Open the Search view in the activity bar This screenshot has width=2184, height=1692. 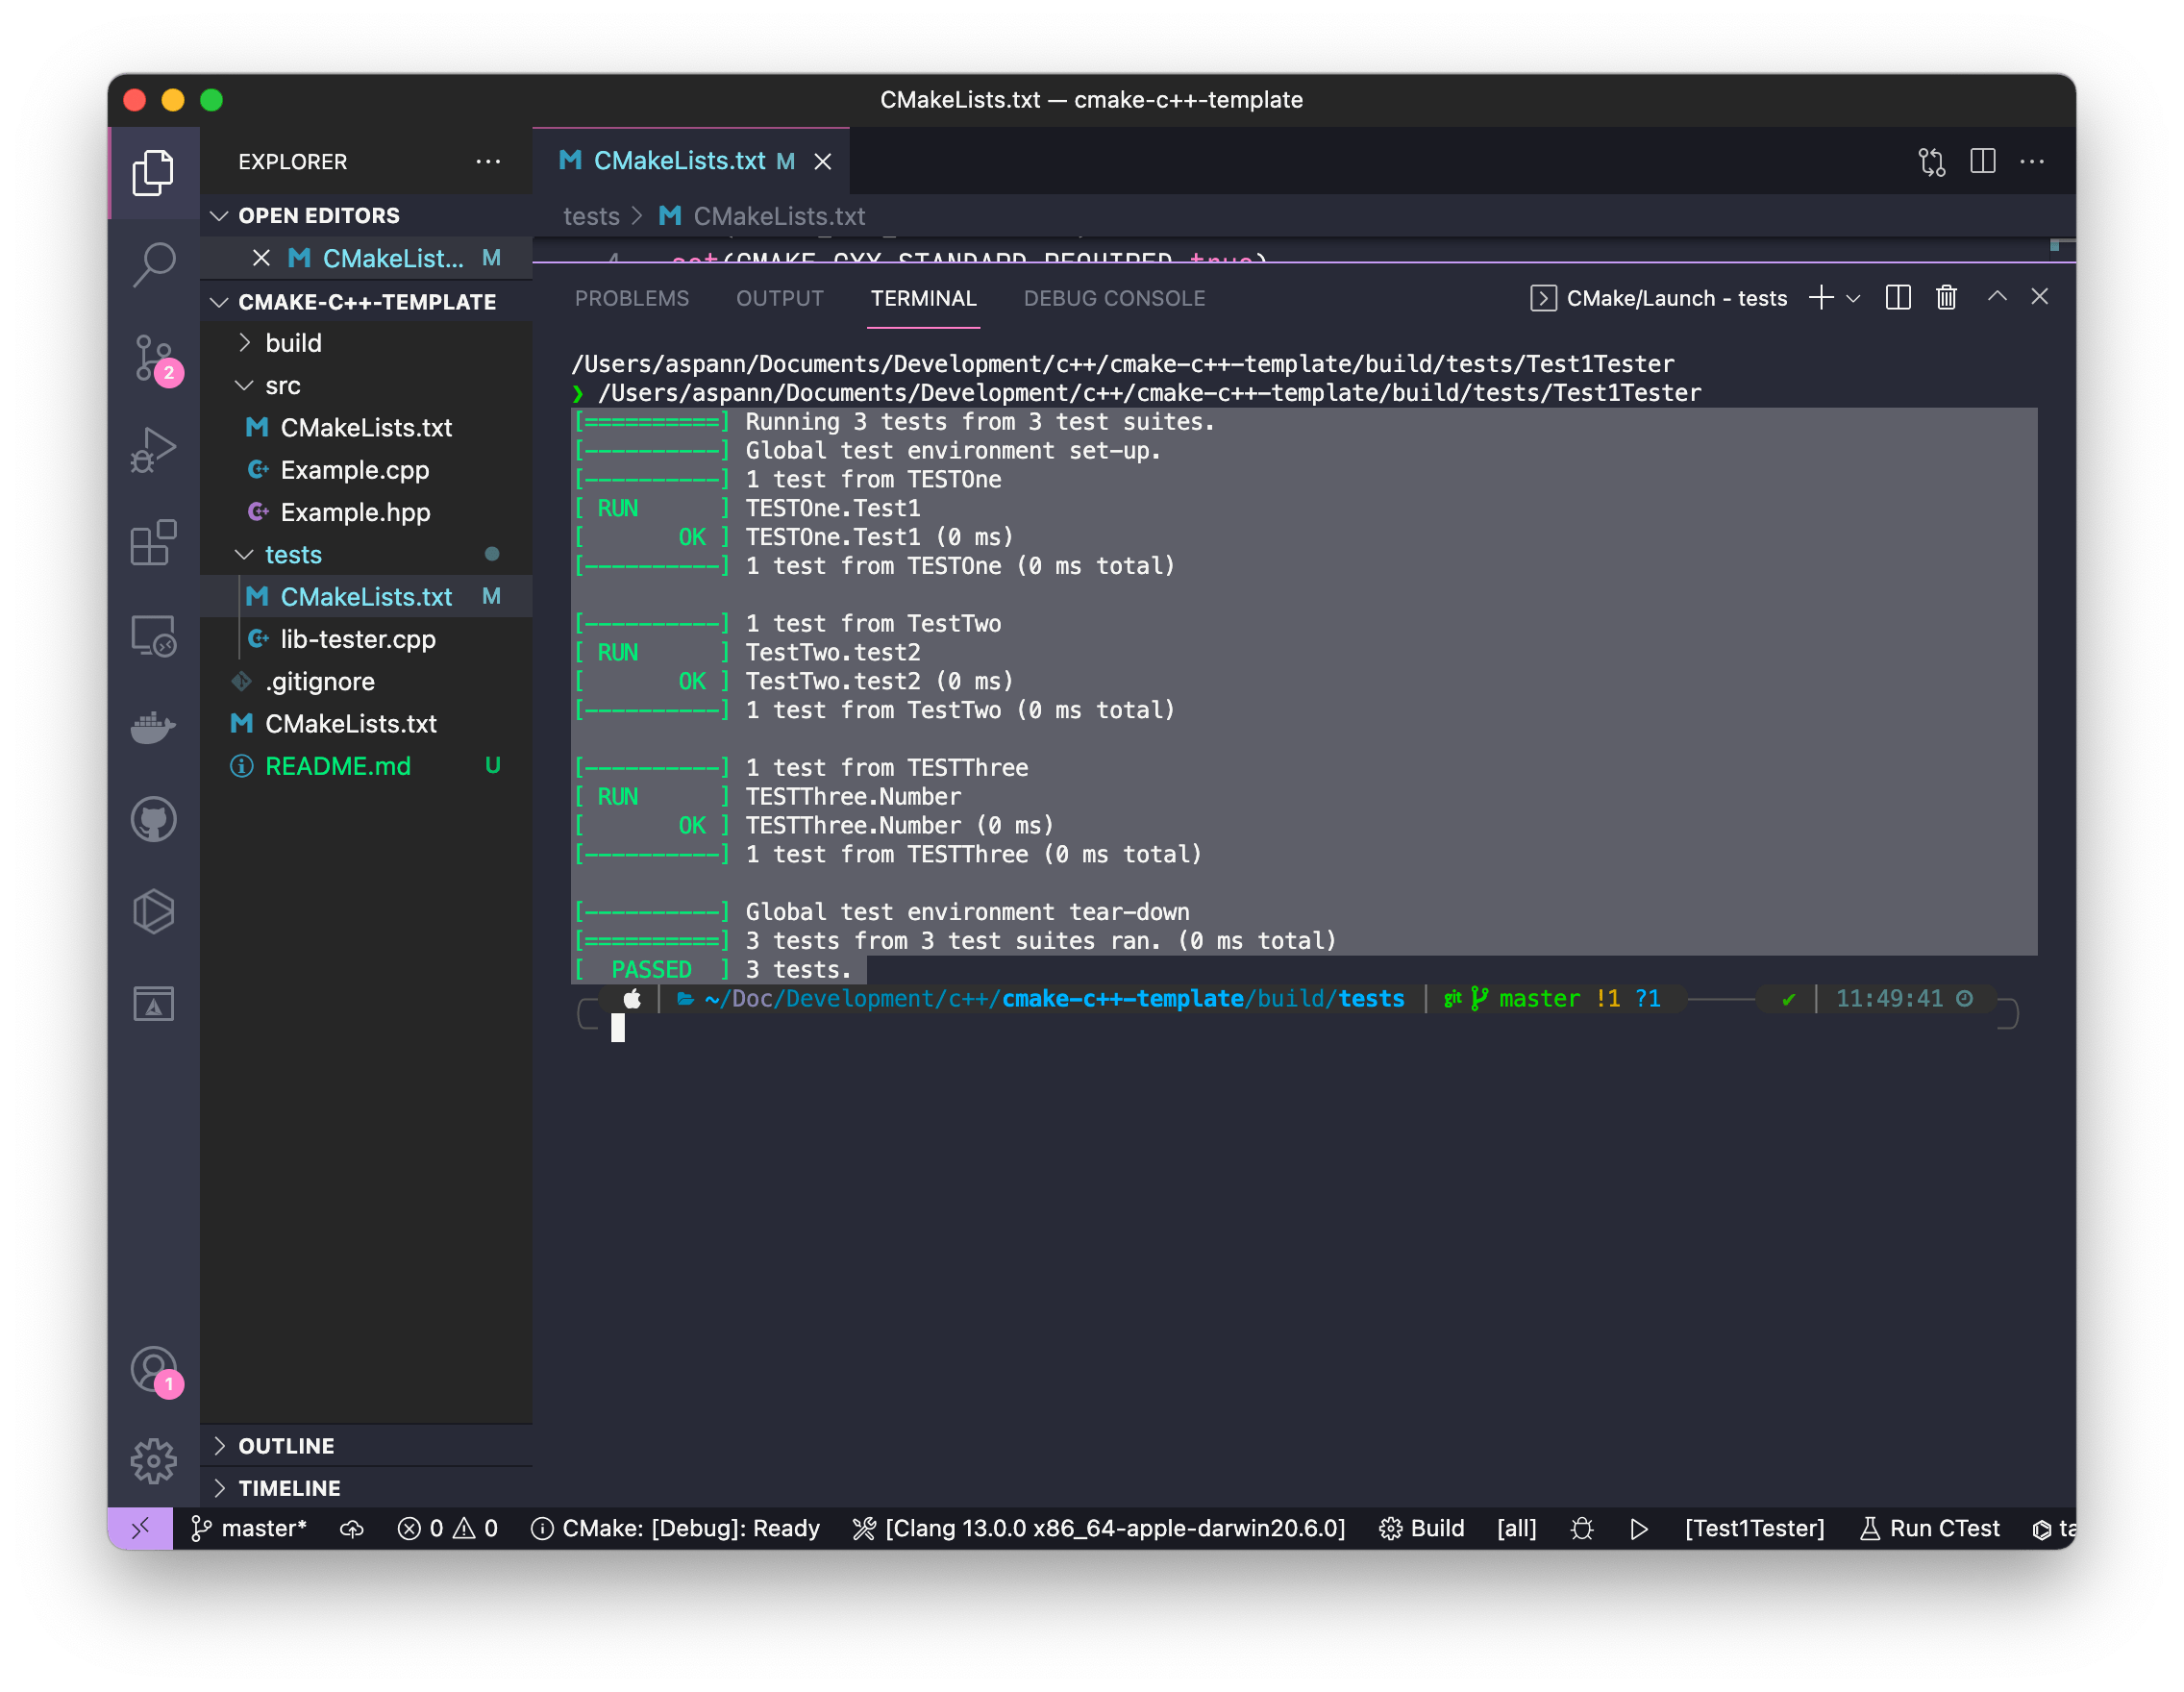click(154, 264)
